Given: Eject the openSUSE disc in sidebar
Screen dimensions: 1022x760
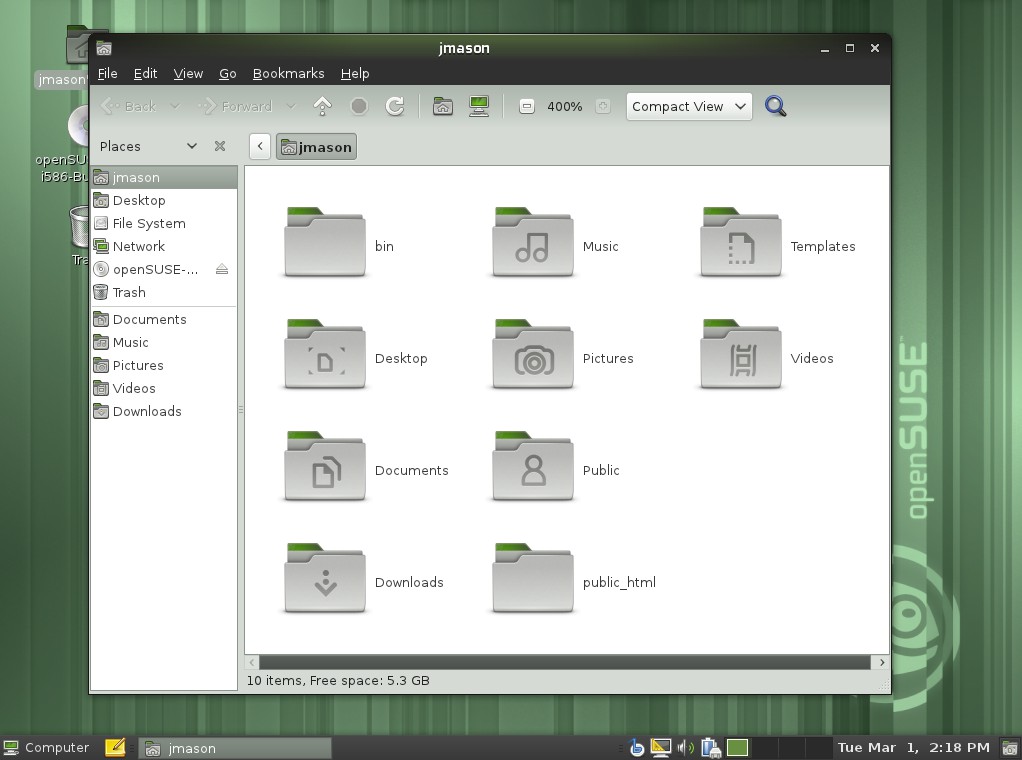Looking at the screenshot, I should (x=222, y=269).
